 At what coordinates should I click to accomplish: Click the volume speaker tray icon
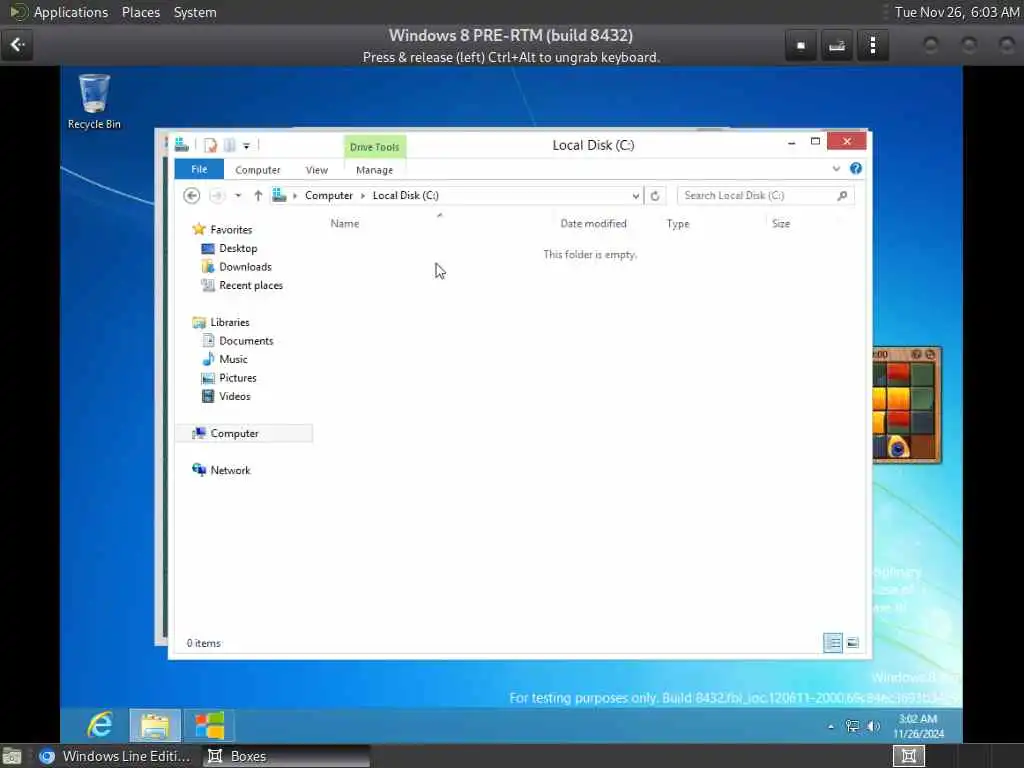pos(873,726)
